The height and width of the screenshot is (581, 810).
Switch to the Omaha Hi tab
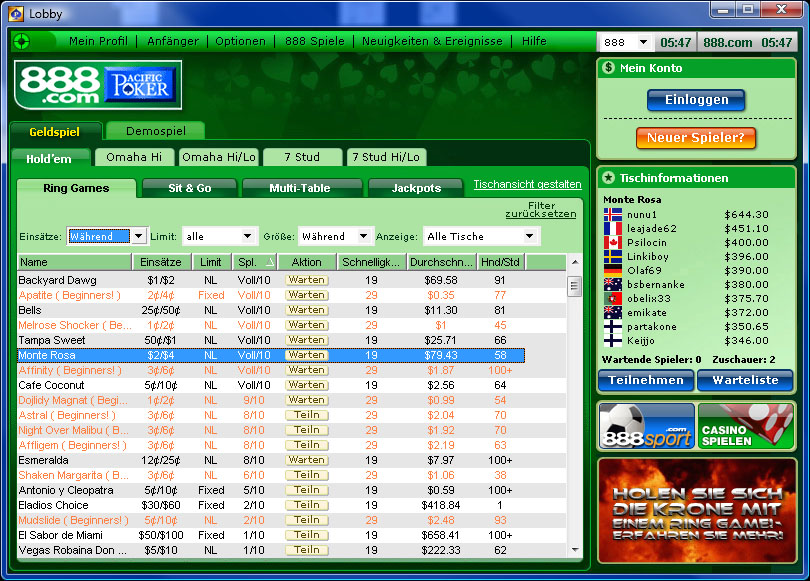[x=134, y=157]
